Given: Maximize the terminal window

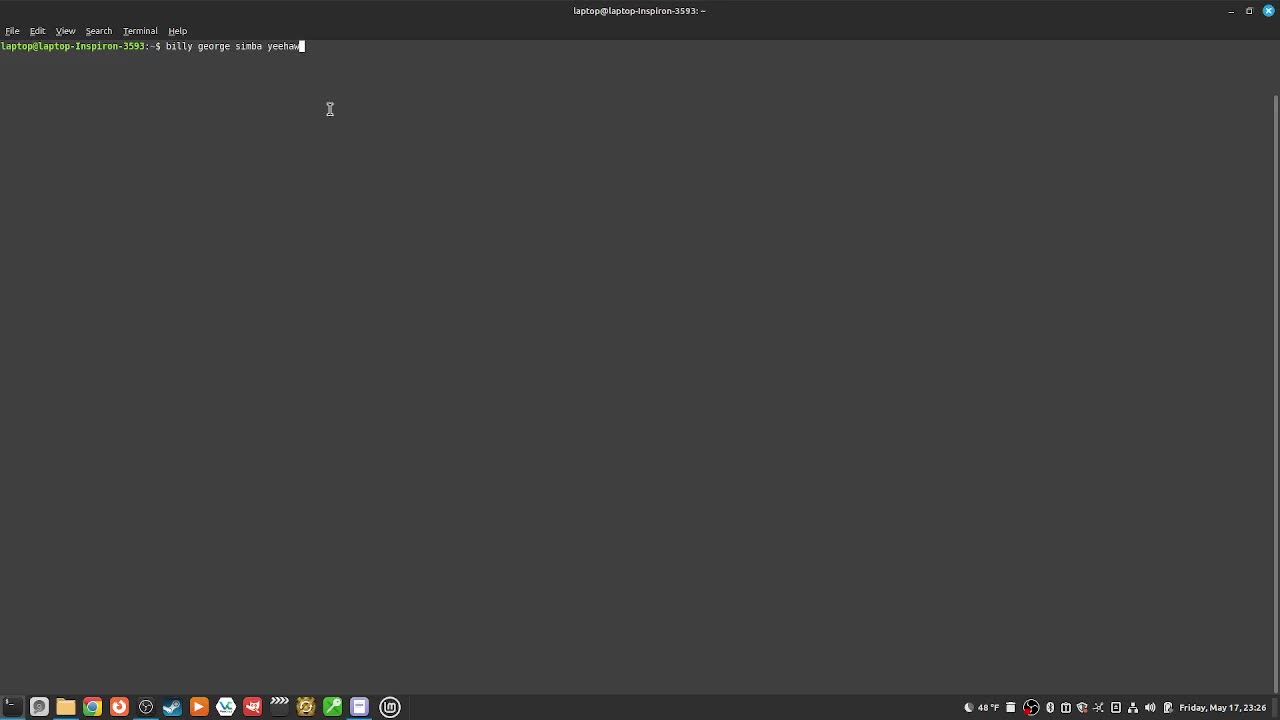Looking at the screenshot, I should (1249, 11).
